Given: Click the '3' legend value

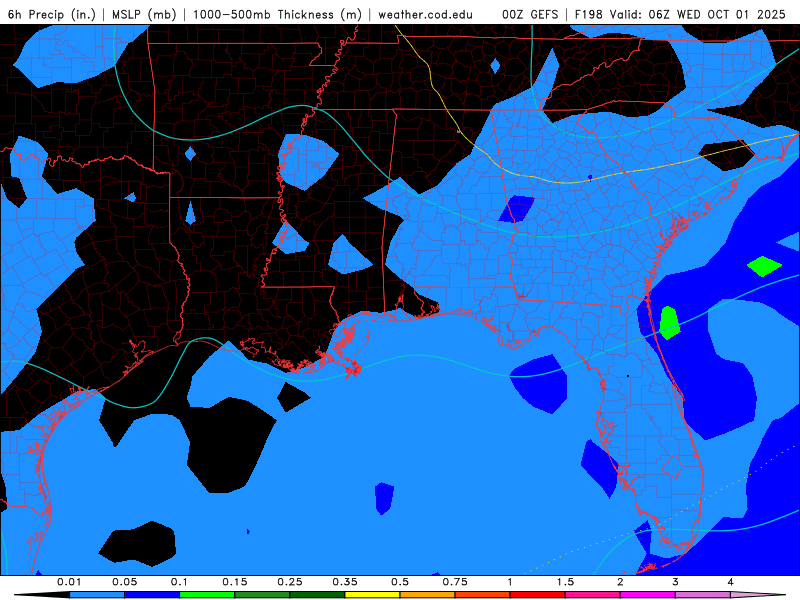Looking at the screenshot, I should point(676,582).
